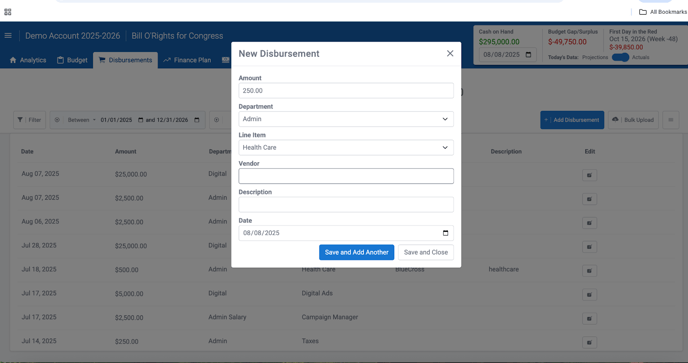
Task: Select the Disbursements tab
Action: [x=125, y=60]
